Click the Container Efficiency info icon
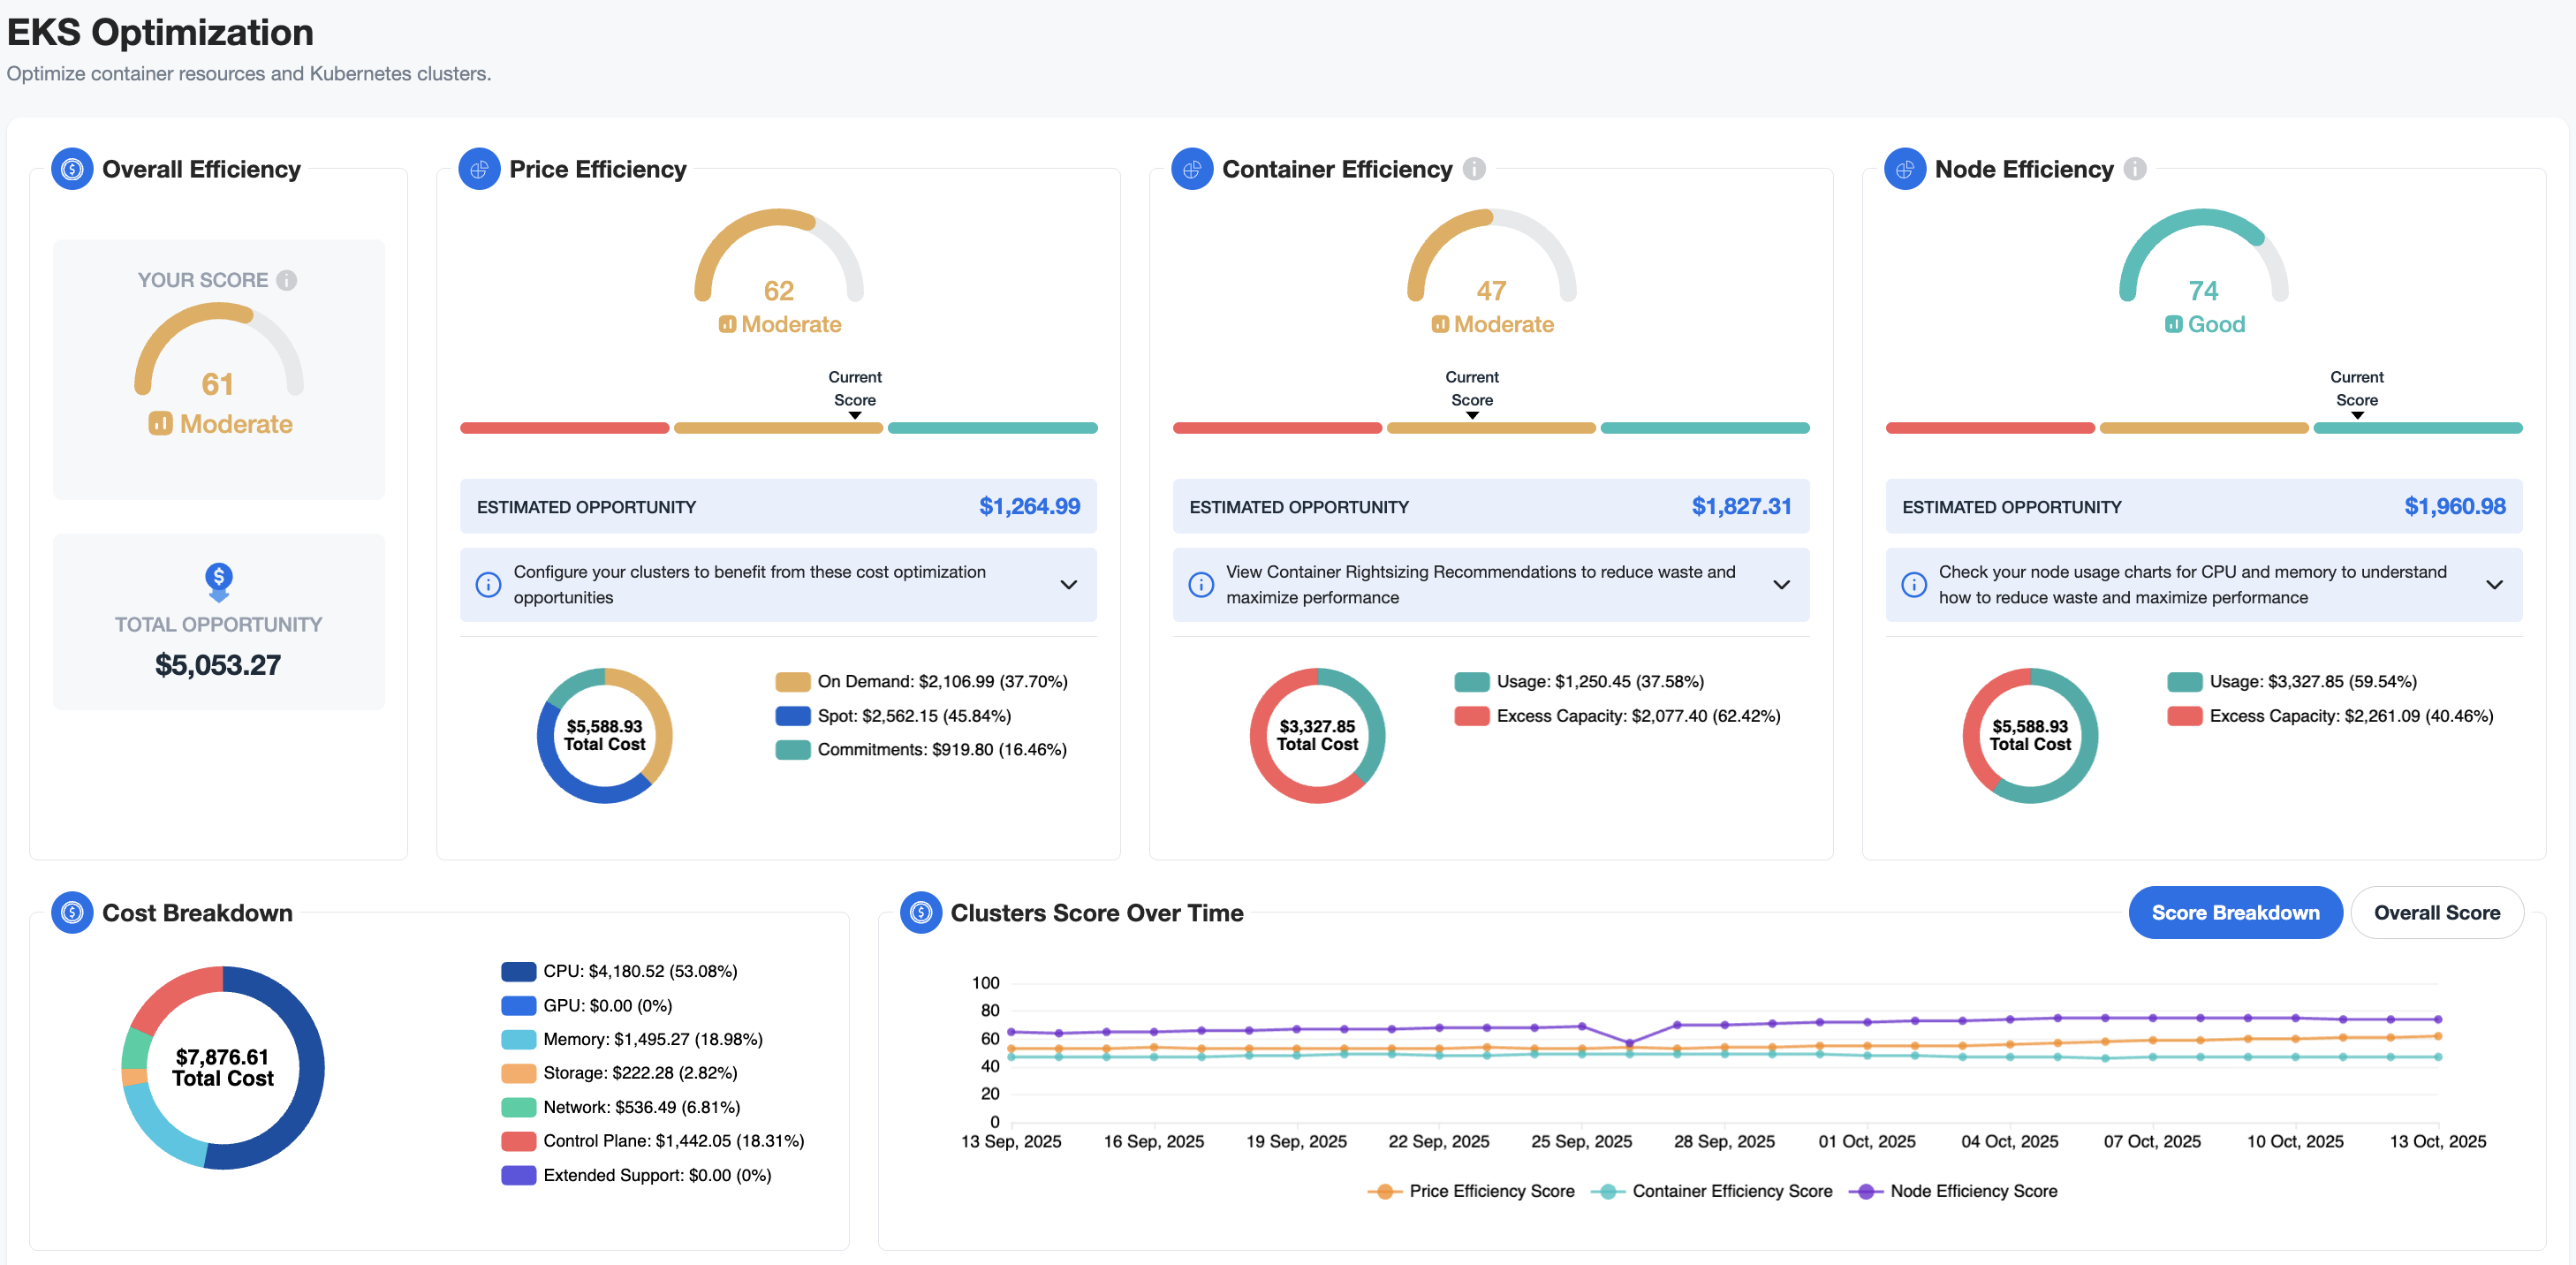2576x1265 pixels. coord(1474,169)
